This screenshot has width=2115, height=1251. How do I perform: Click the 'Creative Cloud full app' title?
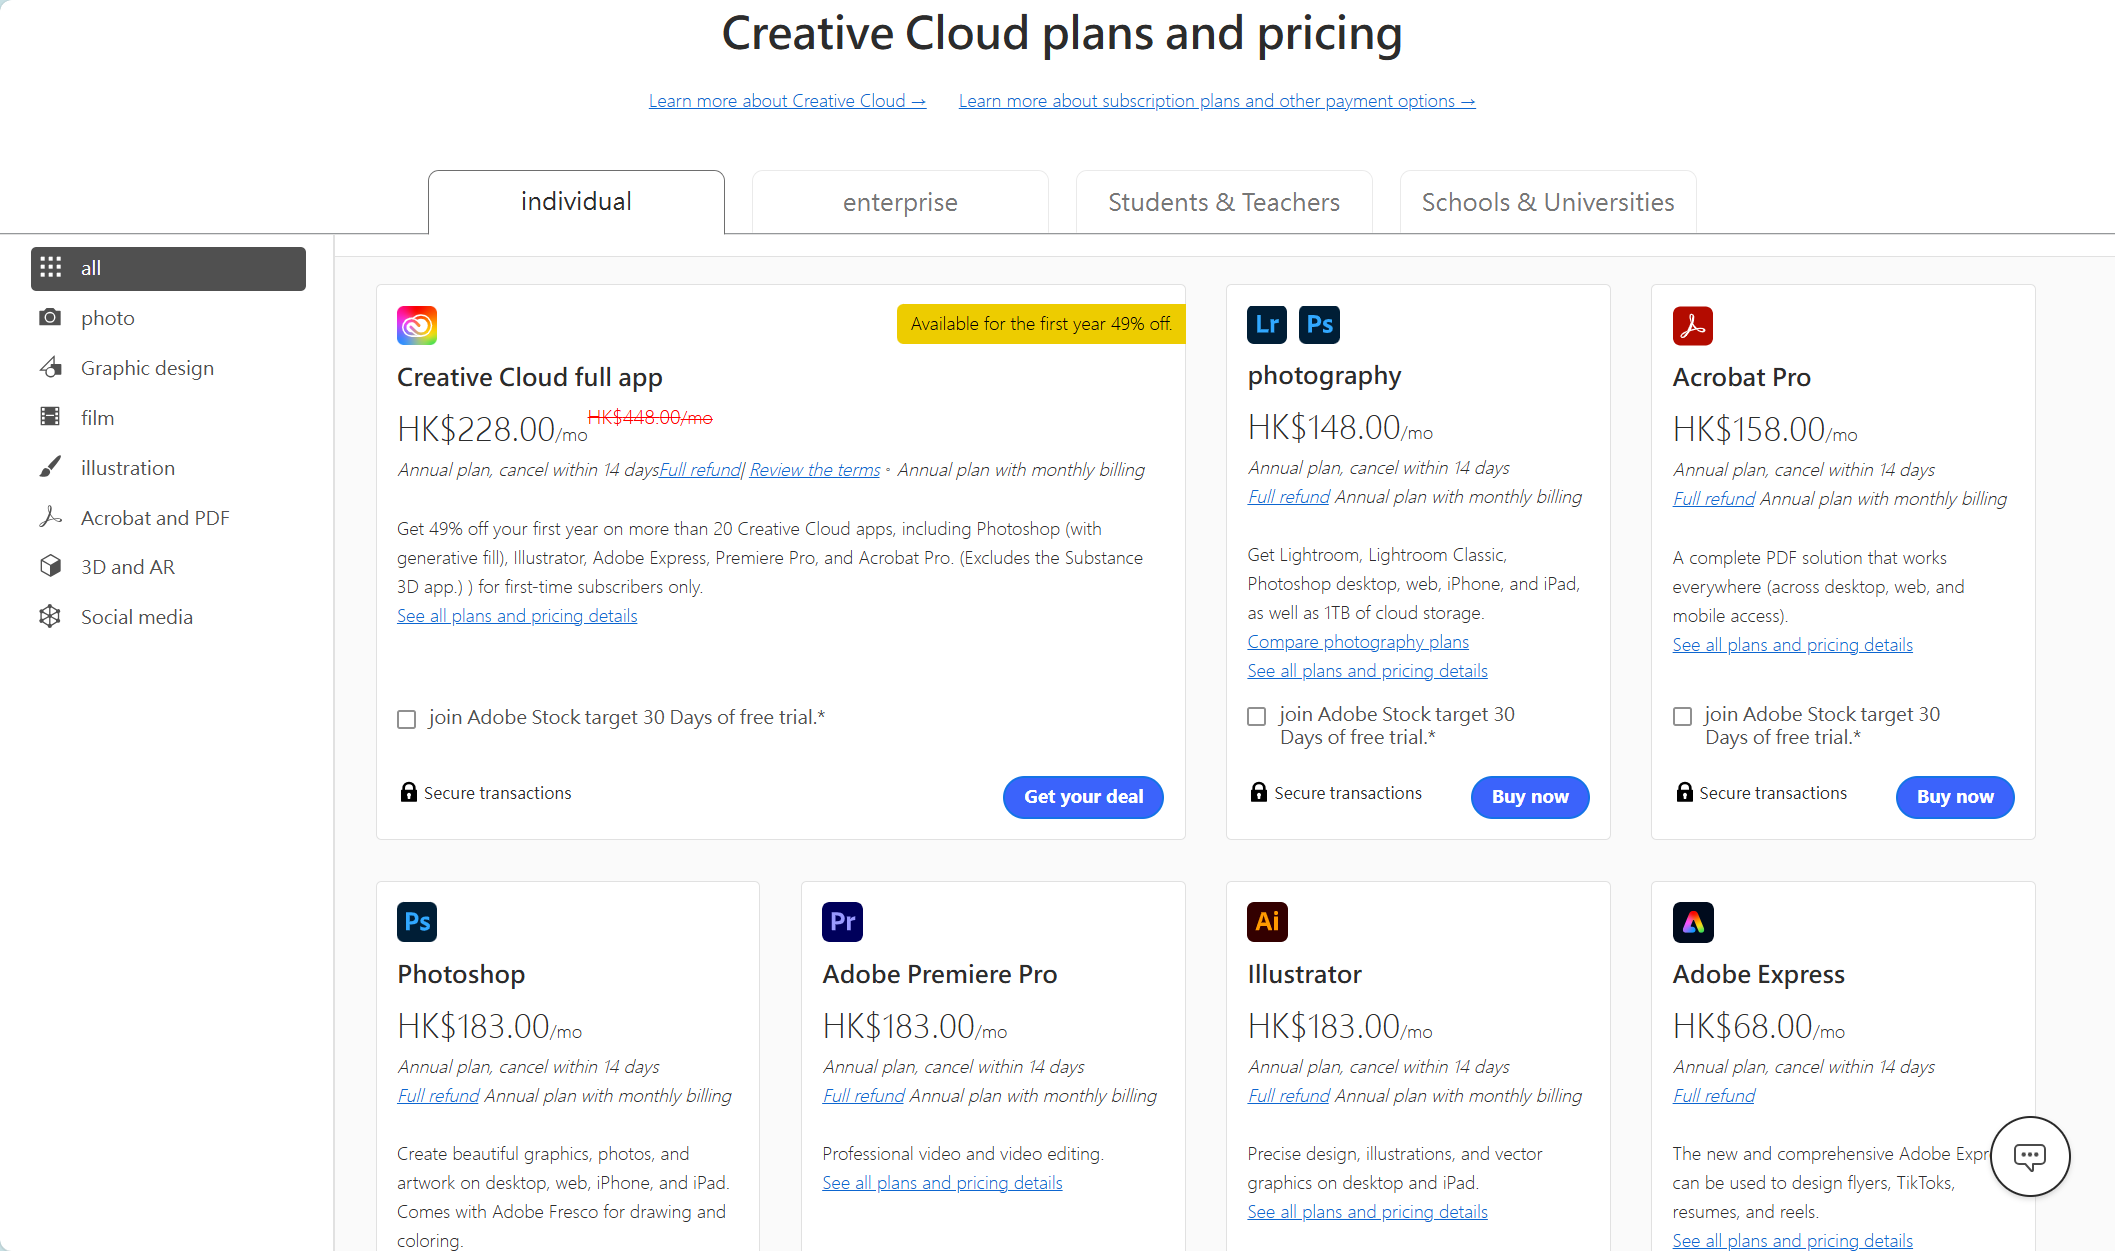[x=530, y=378]
